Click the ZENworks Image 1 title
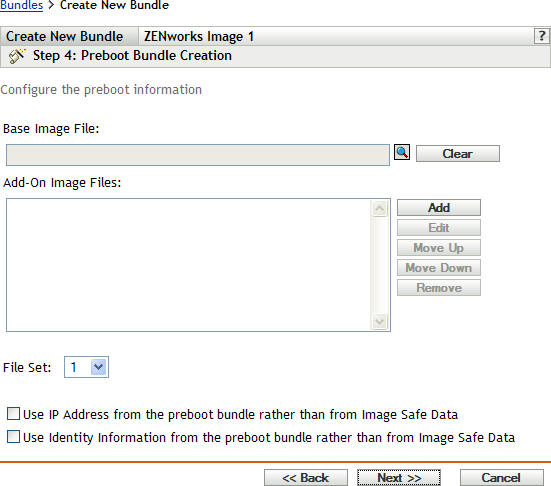This screenshot has height=486, width=551. [199, 37]
